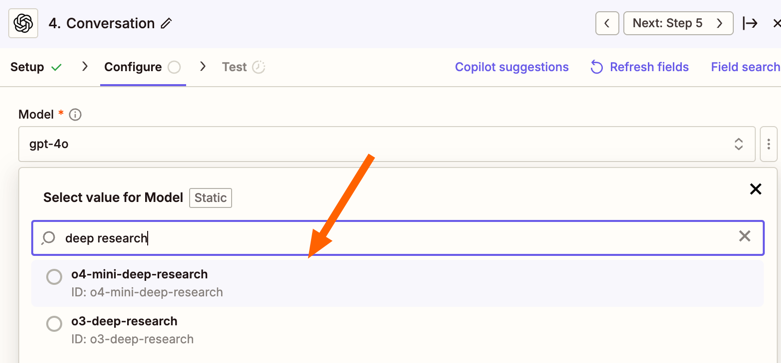The height and width of the screenshot is (363, 781).
Task: Open the gpt-4o Model dropdown
Action: (387, 144)
